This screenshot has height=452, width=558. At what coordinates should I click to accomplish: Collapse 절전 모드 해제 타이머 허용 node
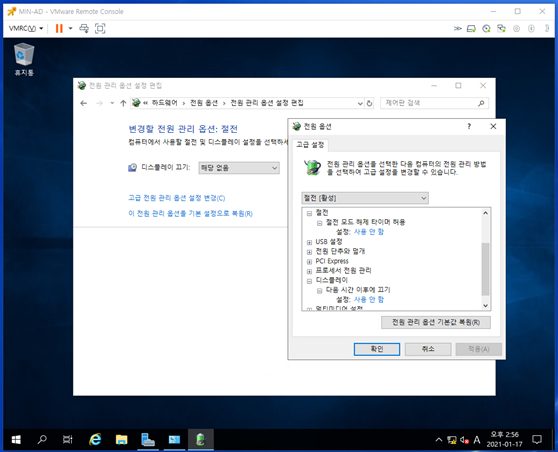(320, 223)
